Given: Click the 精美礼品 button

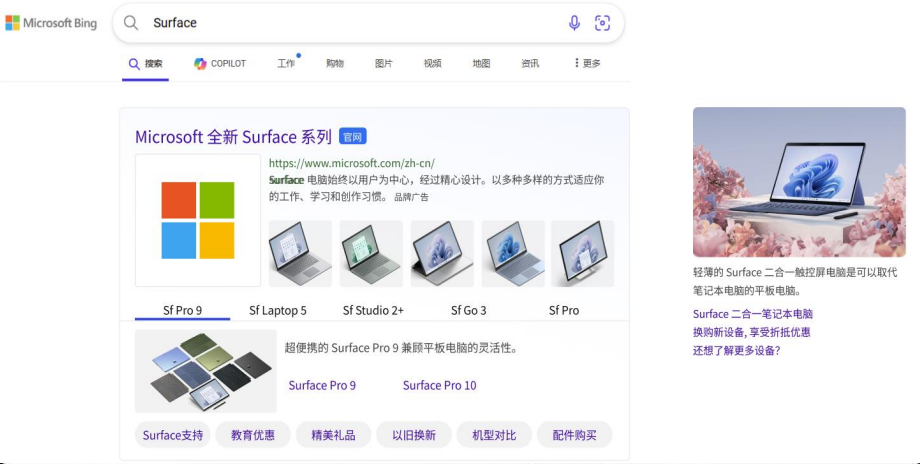Looking at the screenshot, I should (333, 435).
